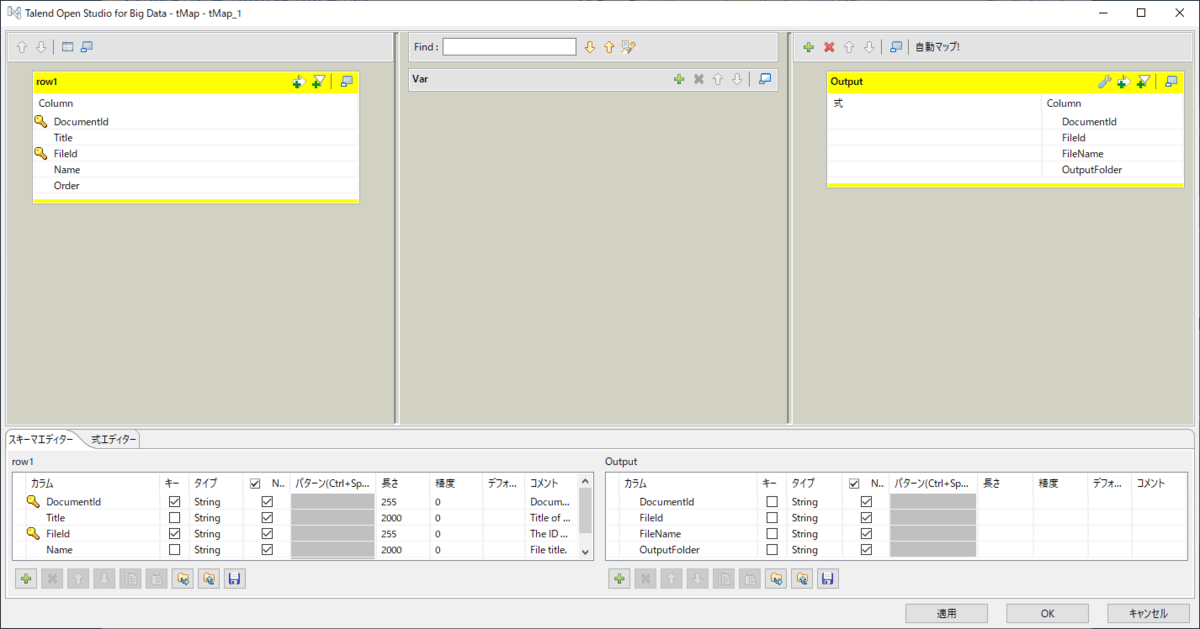Click the Output schema export-to-XML icon
Viewport: 1200px width, 629px height.
click(x=801, y=578)
